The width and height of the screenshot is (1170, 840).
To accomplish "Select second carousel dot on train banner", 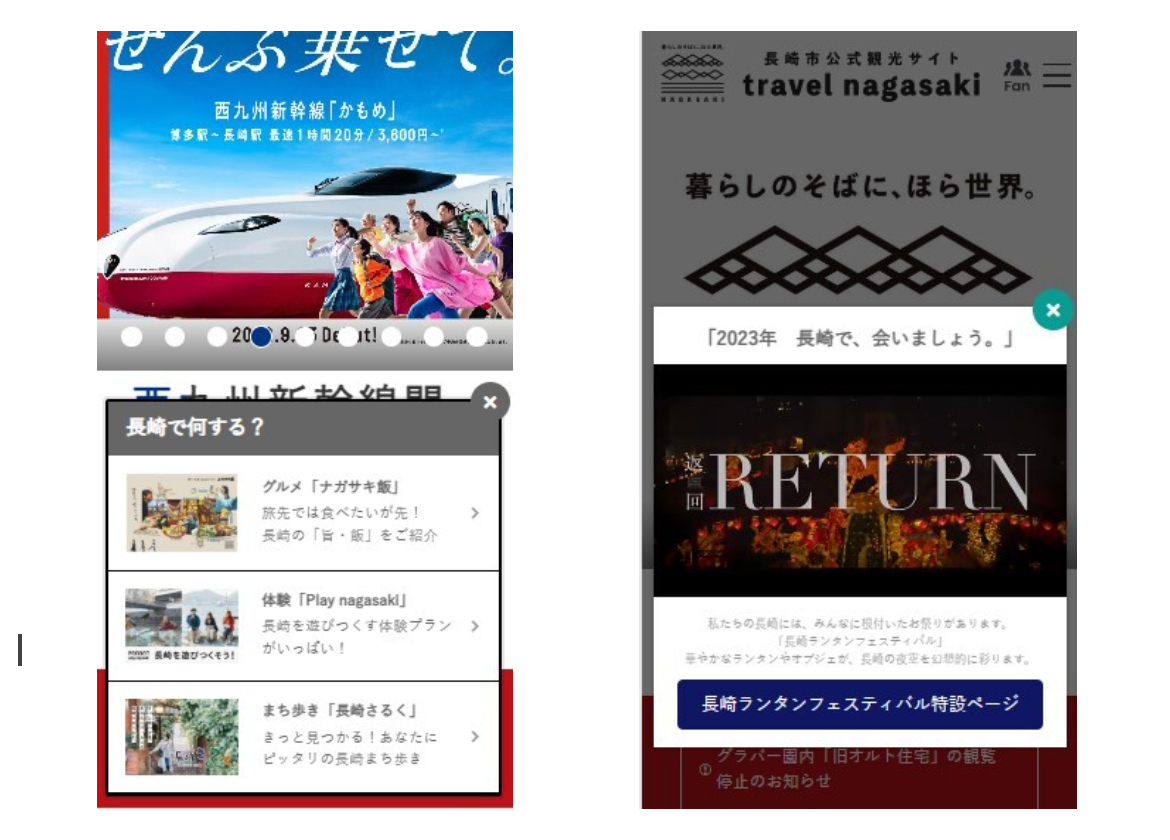I will [175, 336].
